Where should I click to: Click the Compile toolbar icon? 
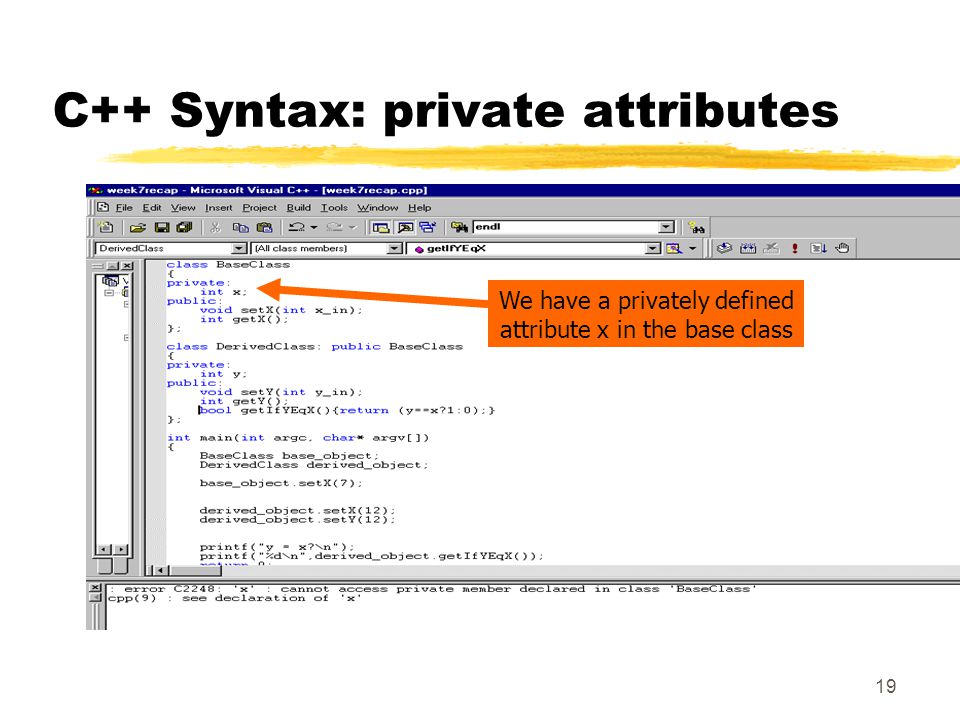(724, 248)
